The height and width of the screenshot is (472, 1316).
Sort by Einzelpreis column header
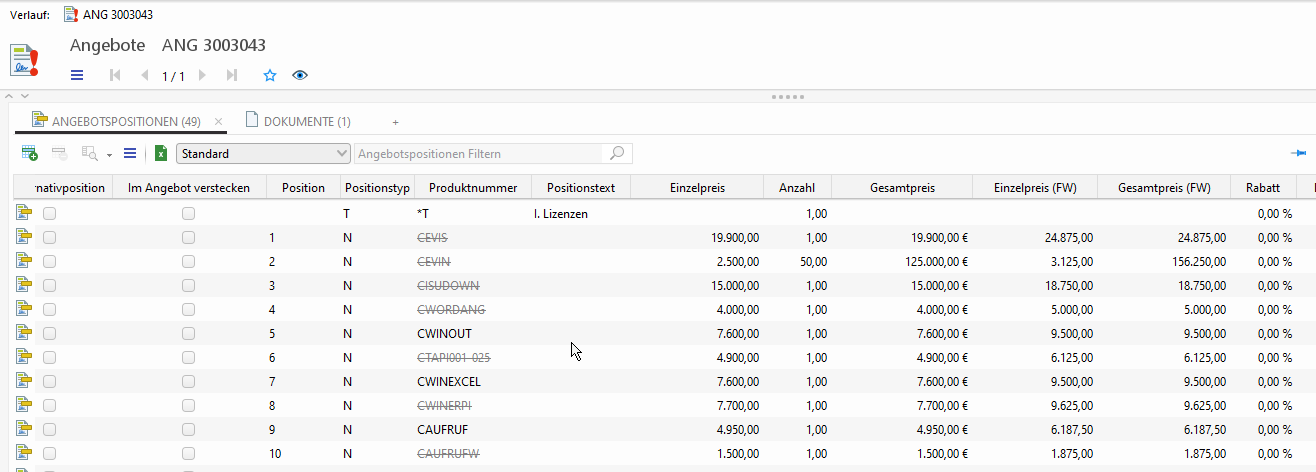pyautogui.click(x=699, y=187)
